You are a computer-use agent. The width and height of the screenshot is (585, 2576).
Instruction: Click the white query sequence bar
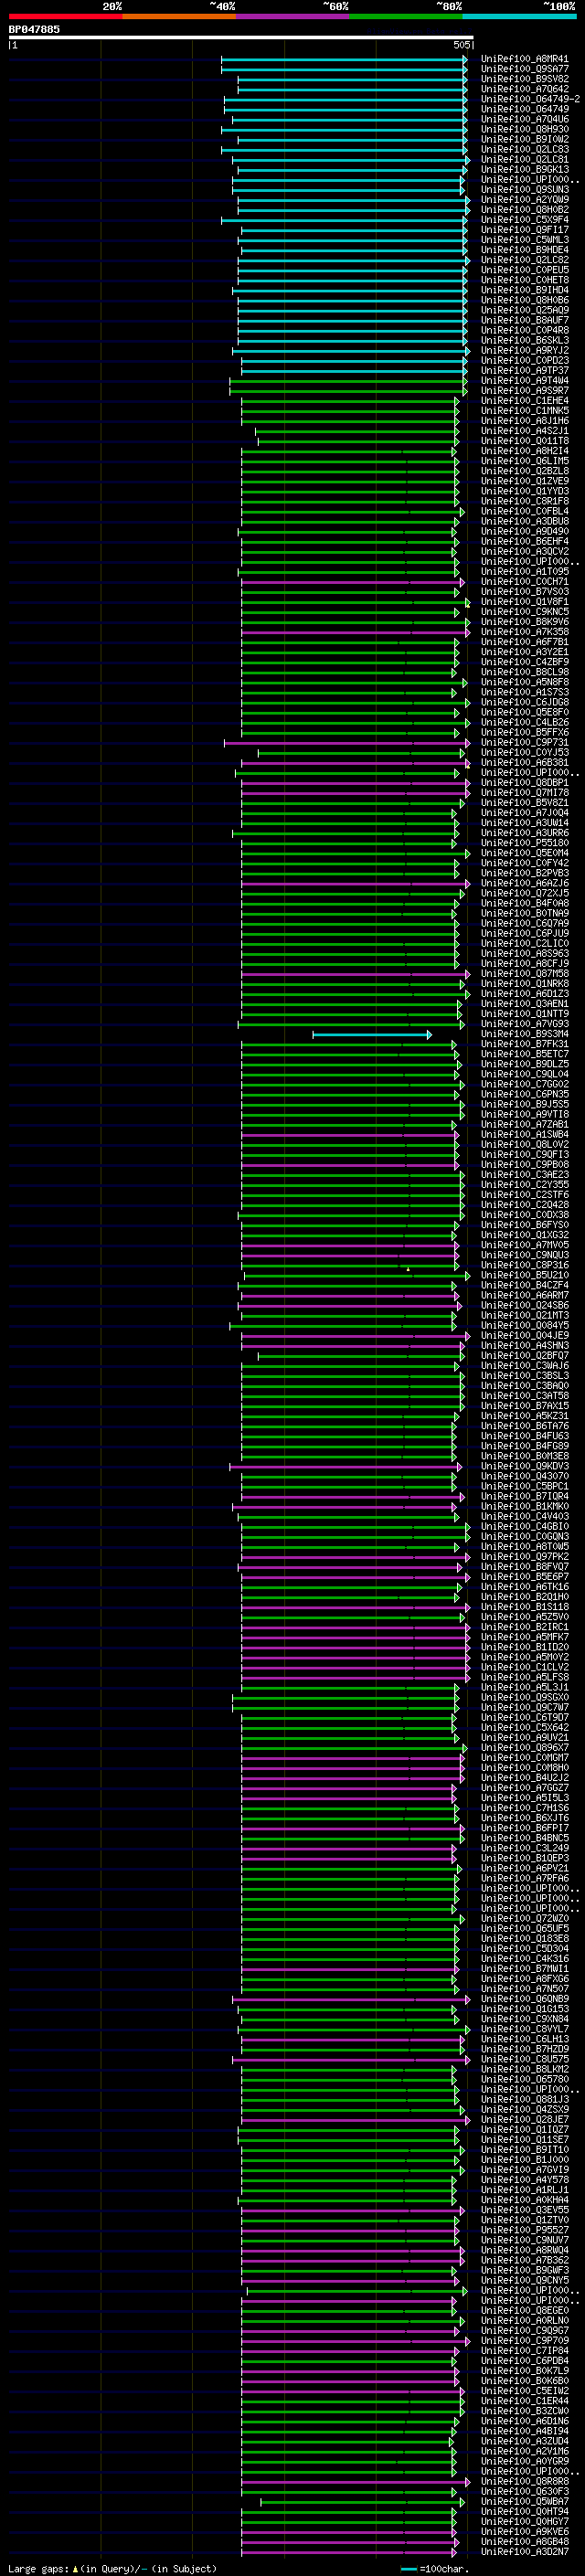coord(240,37)
